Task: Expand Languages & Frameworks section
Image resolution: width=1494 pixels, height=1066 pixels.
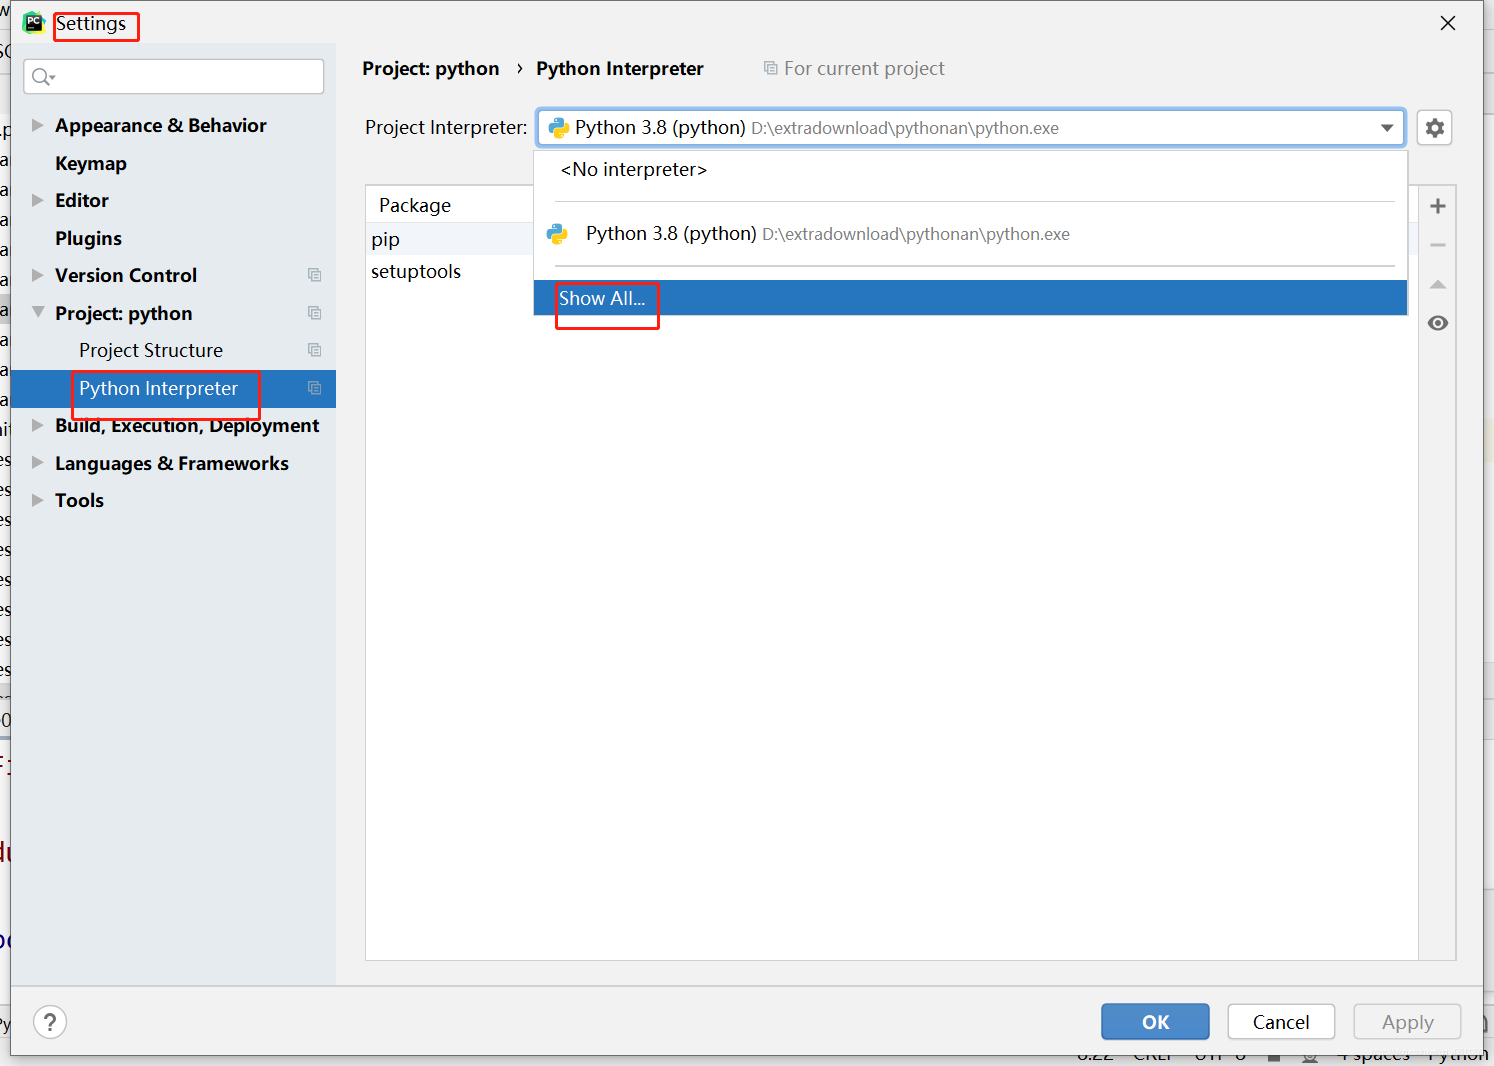Action: click(38, 463)
